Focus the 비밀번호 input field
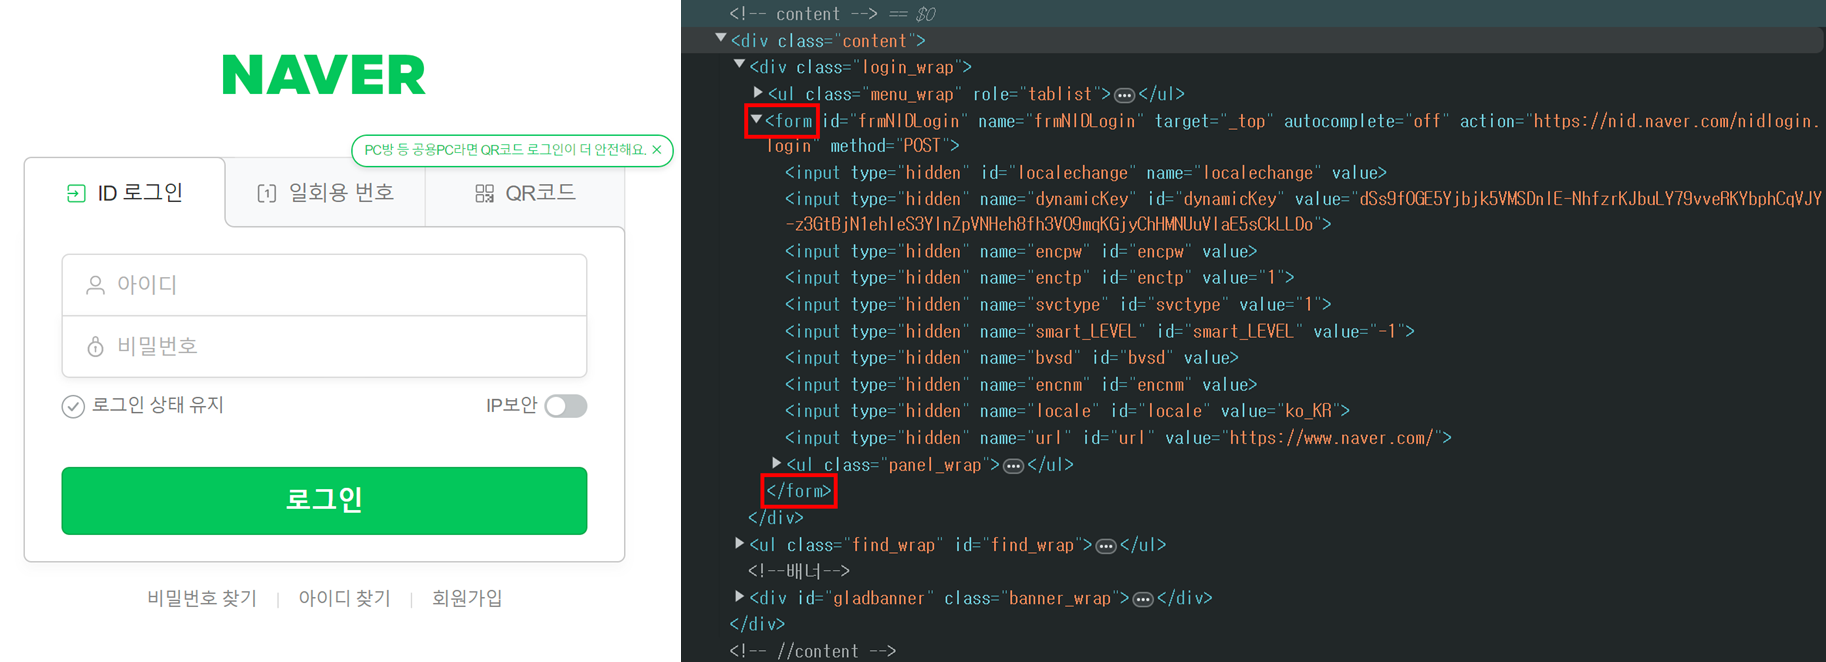 [324, 346]
